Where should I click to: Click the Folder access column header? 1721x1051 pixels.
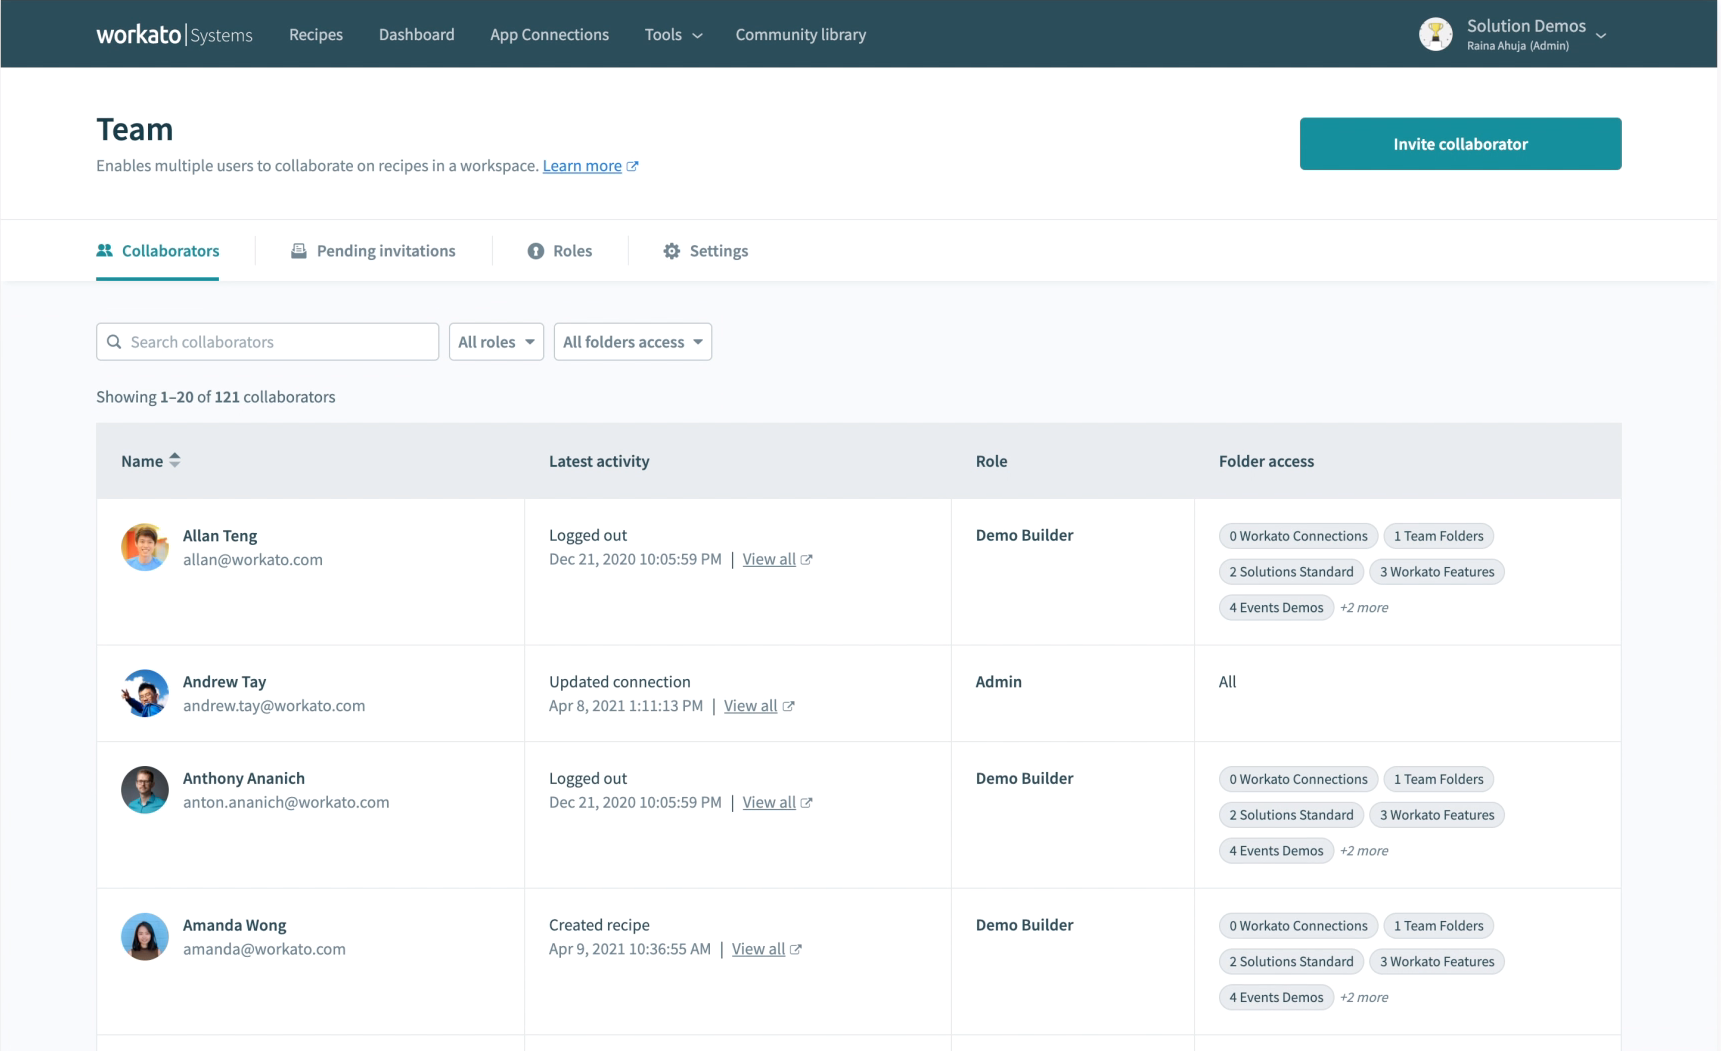1266,461
